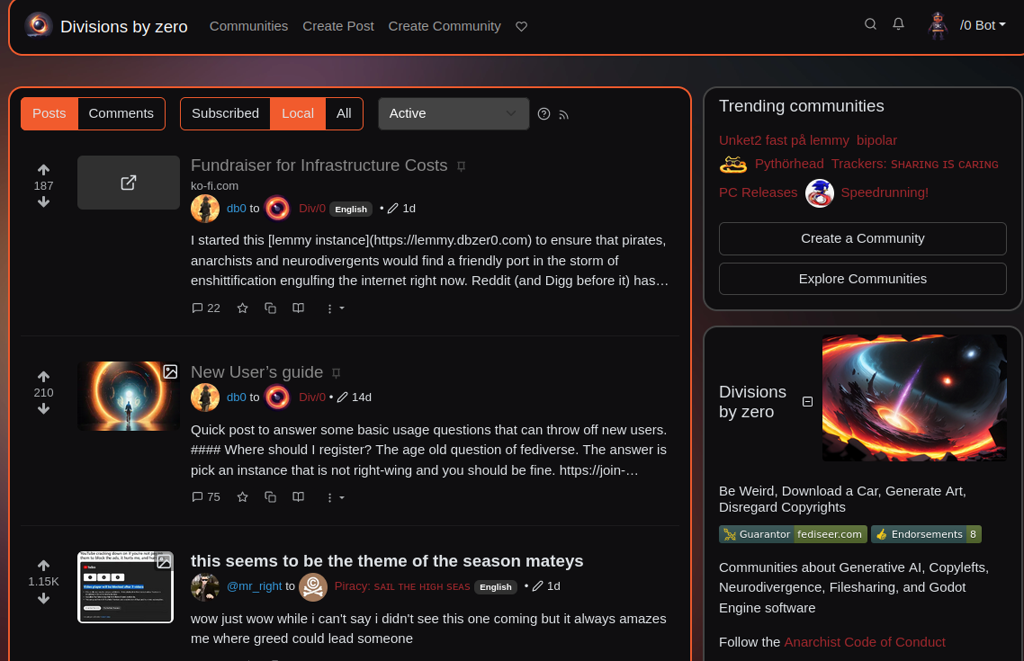Save the Fundraiser post with star icon
The image size is (1024, 661).
(x=242, y=308)
